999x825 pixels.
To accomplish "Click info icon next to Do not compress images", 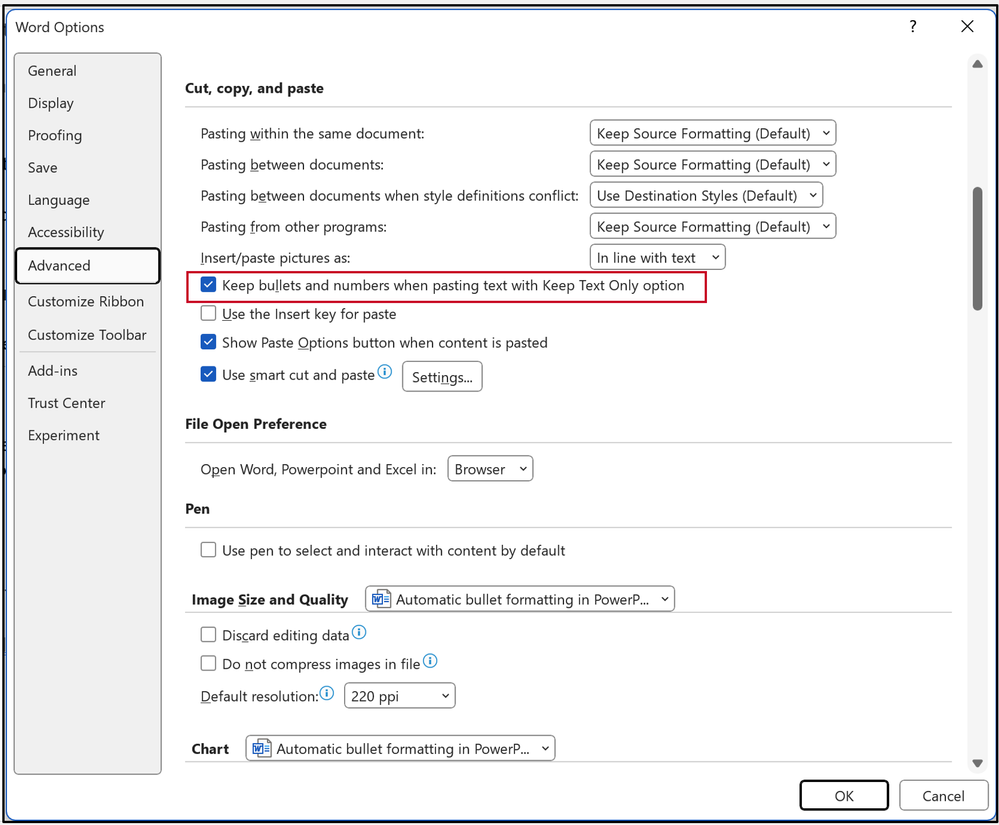I will pyautogui.click(x=430, y=661).
